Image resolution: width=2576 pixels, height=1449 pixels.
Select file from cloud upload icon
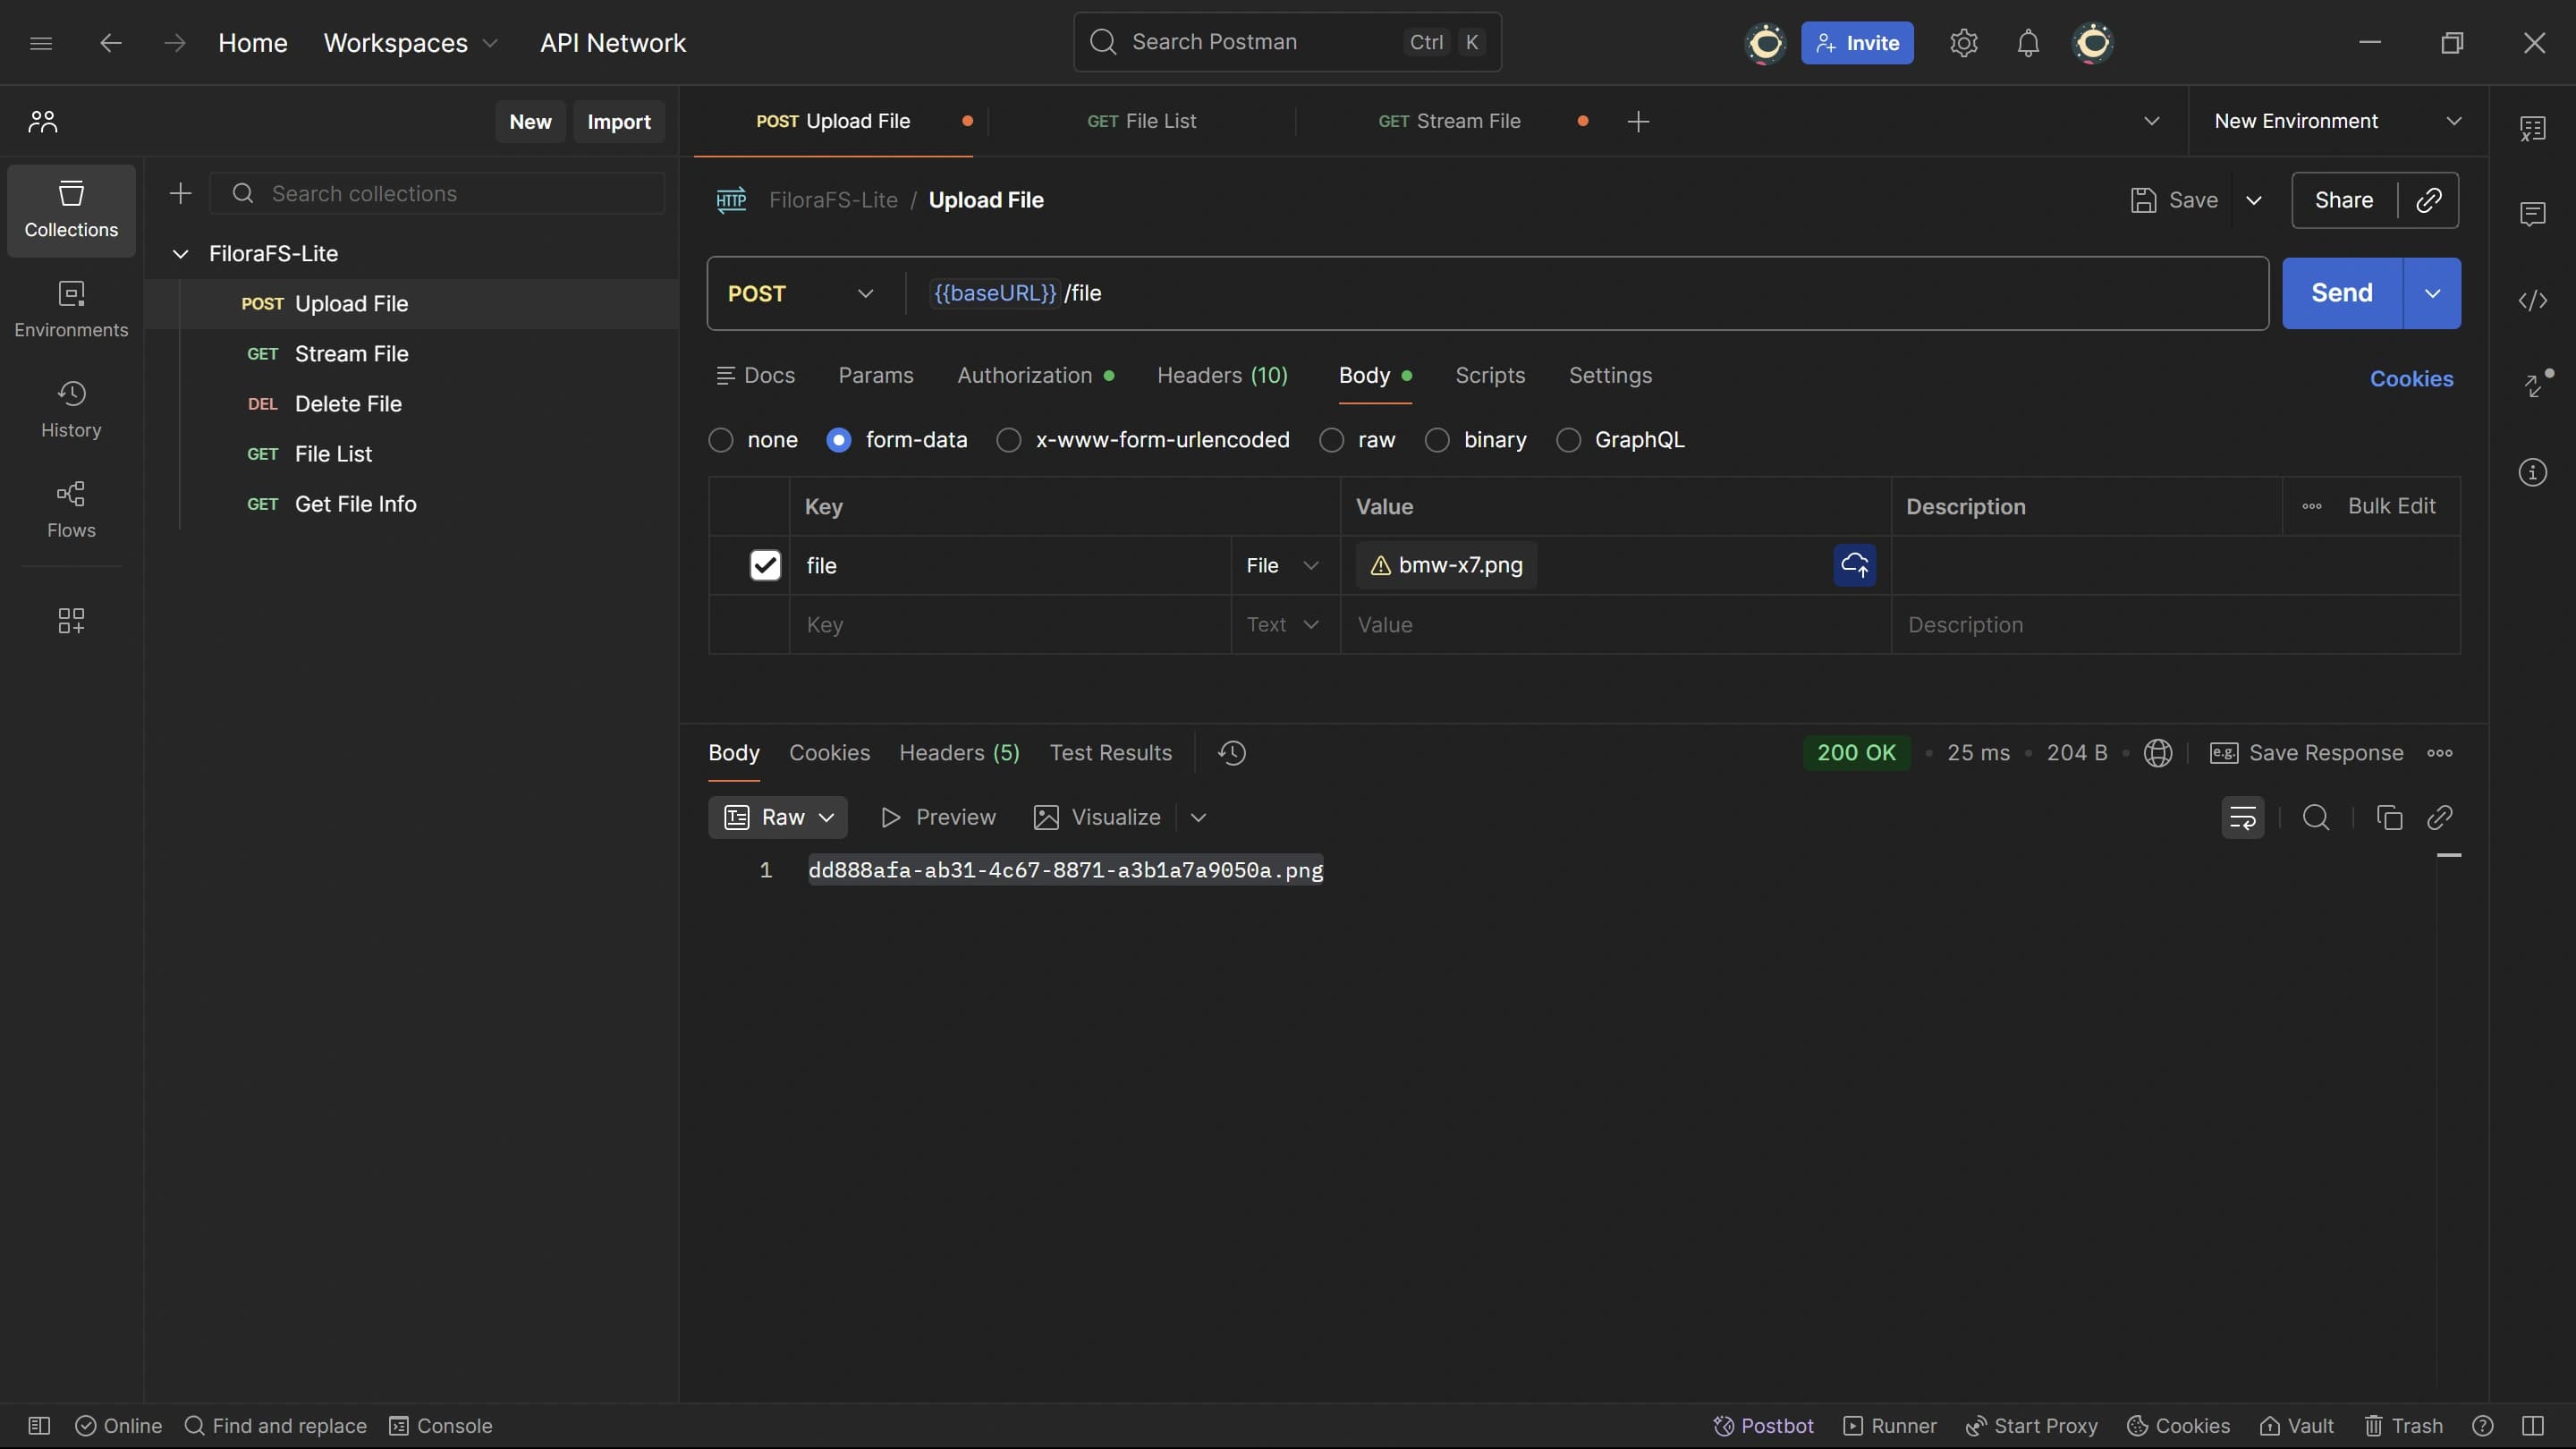point(1854,565)
